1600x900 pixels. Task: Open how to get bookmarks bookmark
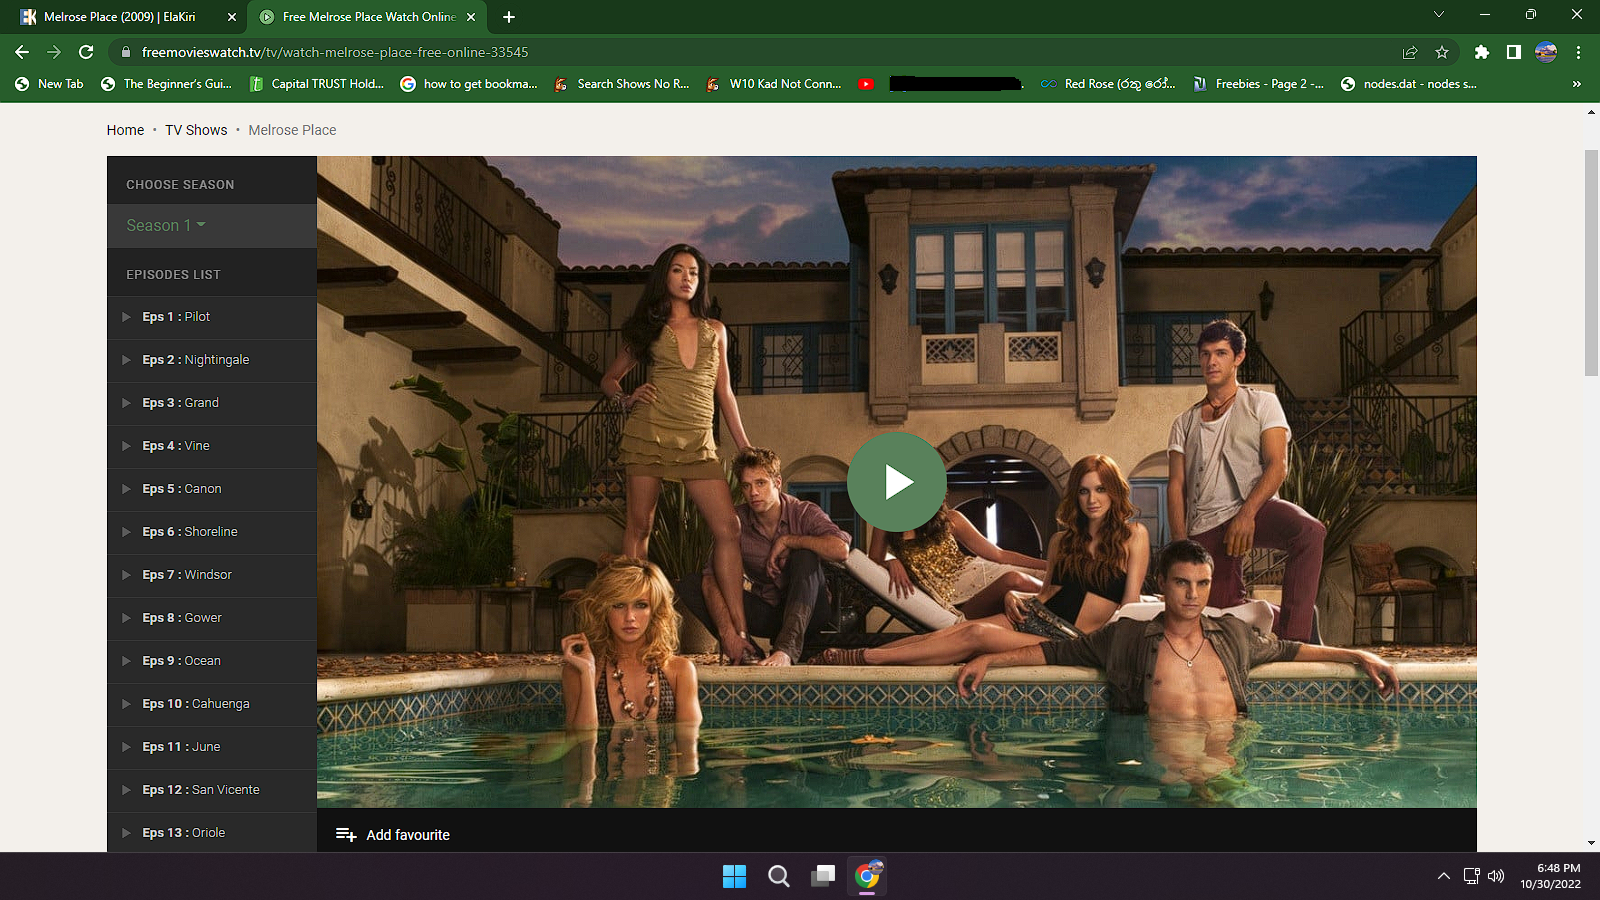469,84
